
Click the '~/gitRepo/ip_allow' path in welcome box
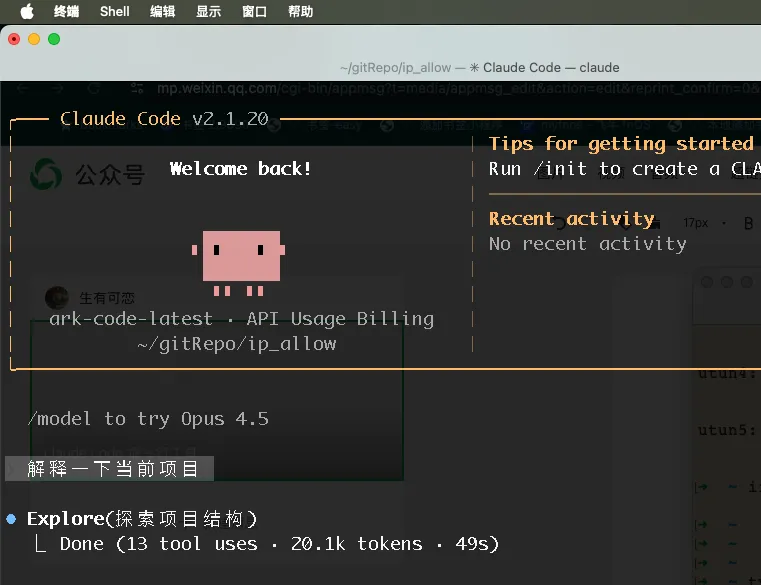click(x=237, y=344)
